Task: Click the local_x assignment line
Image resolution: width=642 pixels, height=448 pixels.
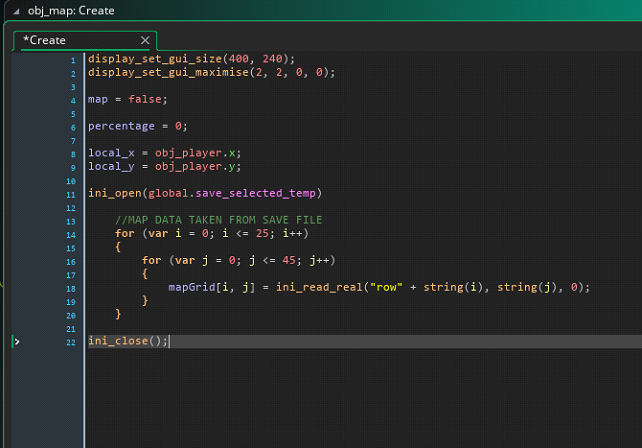Action: [x=165, y=153]
